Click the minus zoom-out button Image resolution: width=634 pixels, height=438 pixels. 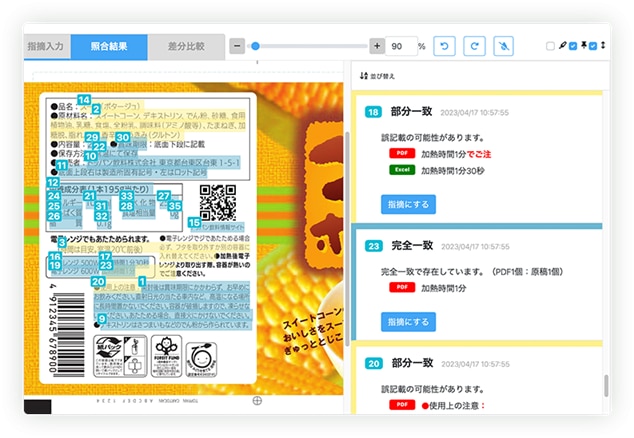point(237,46)
